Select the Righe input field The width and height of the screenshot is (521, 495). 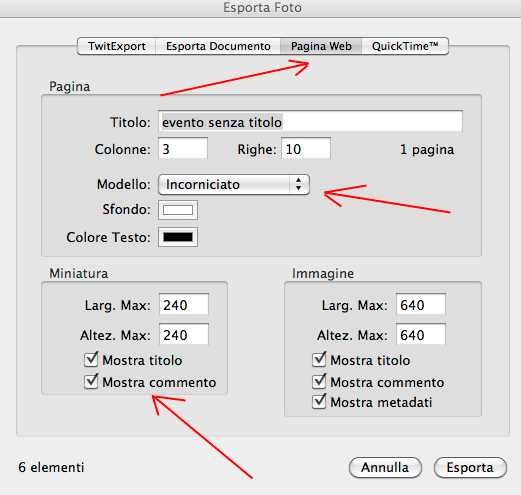pos(306,148)
